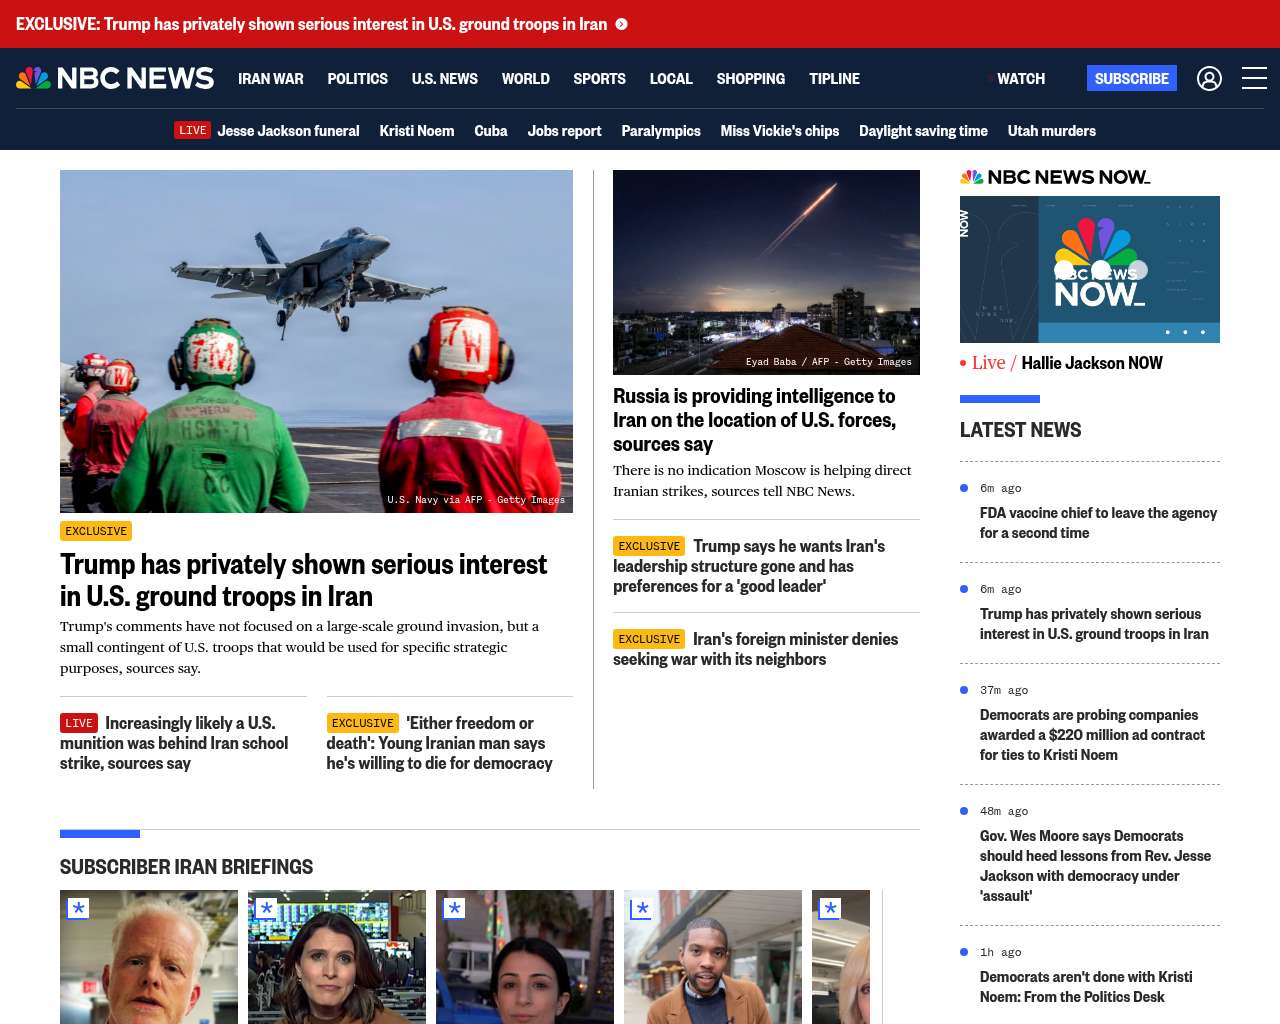
Task: Play the NBC News NOW live video
Action: 1089,269
